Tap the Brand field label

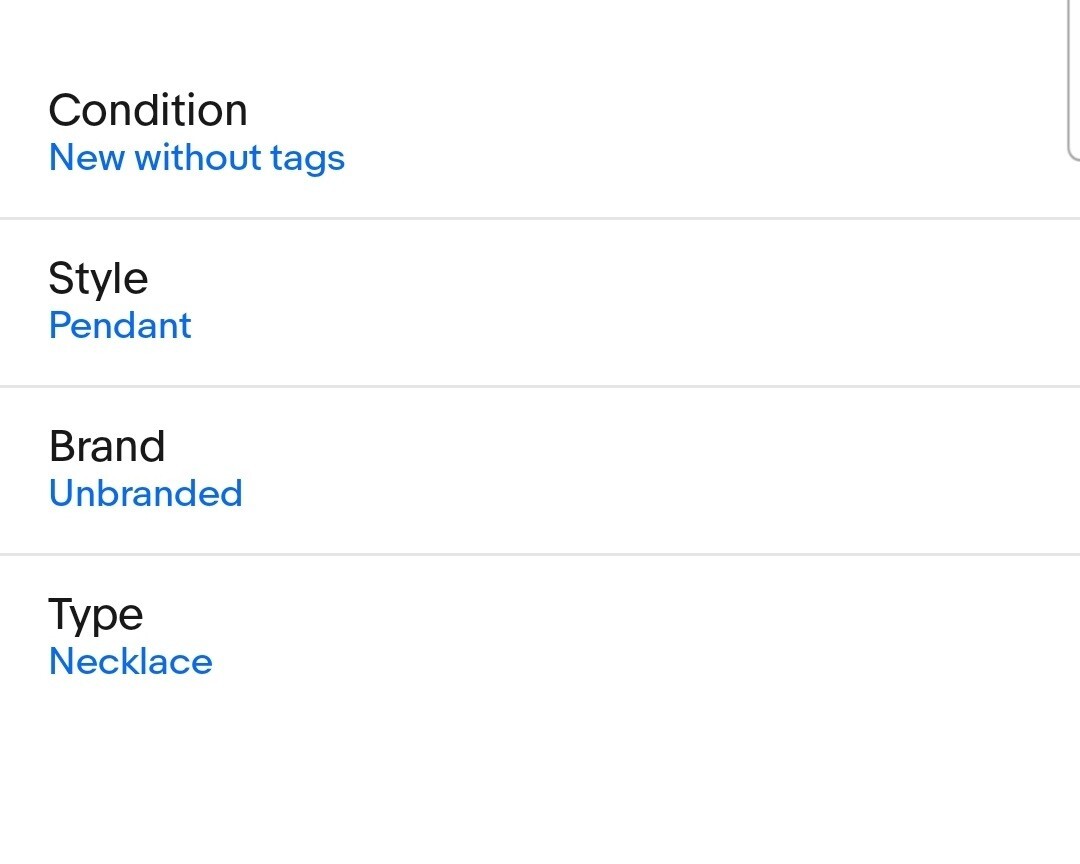(107, 446)
